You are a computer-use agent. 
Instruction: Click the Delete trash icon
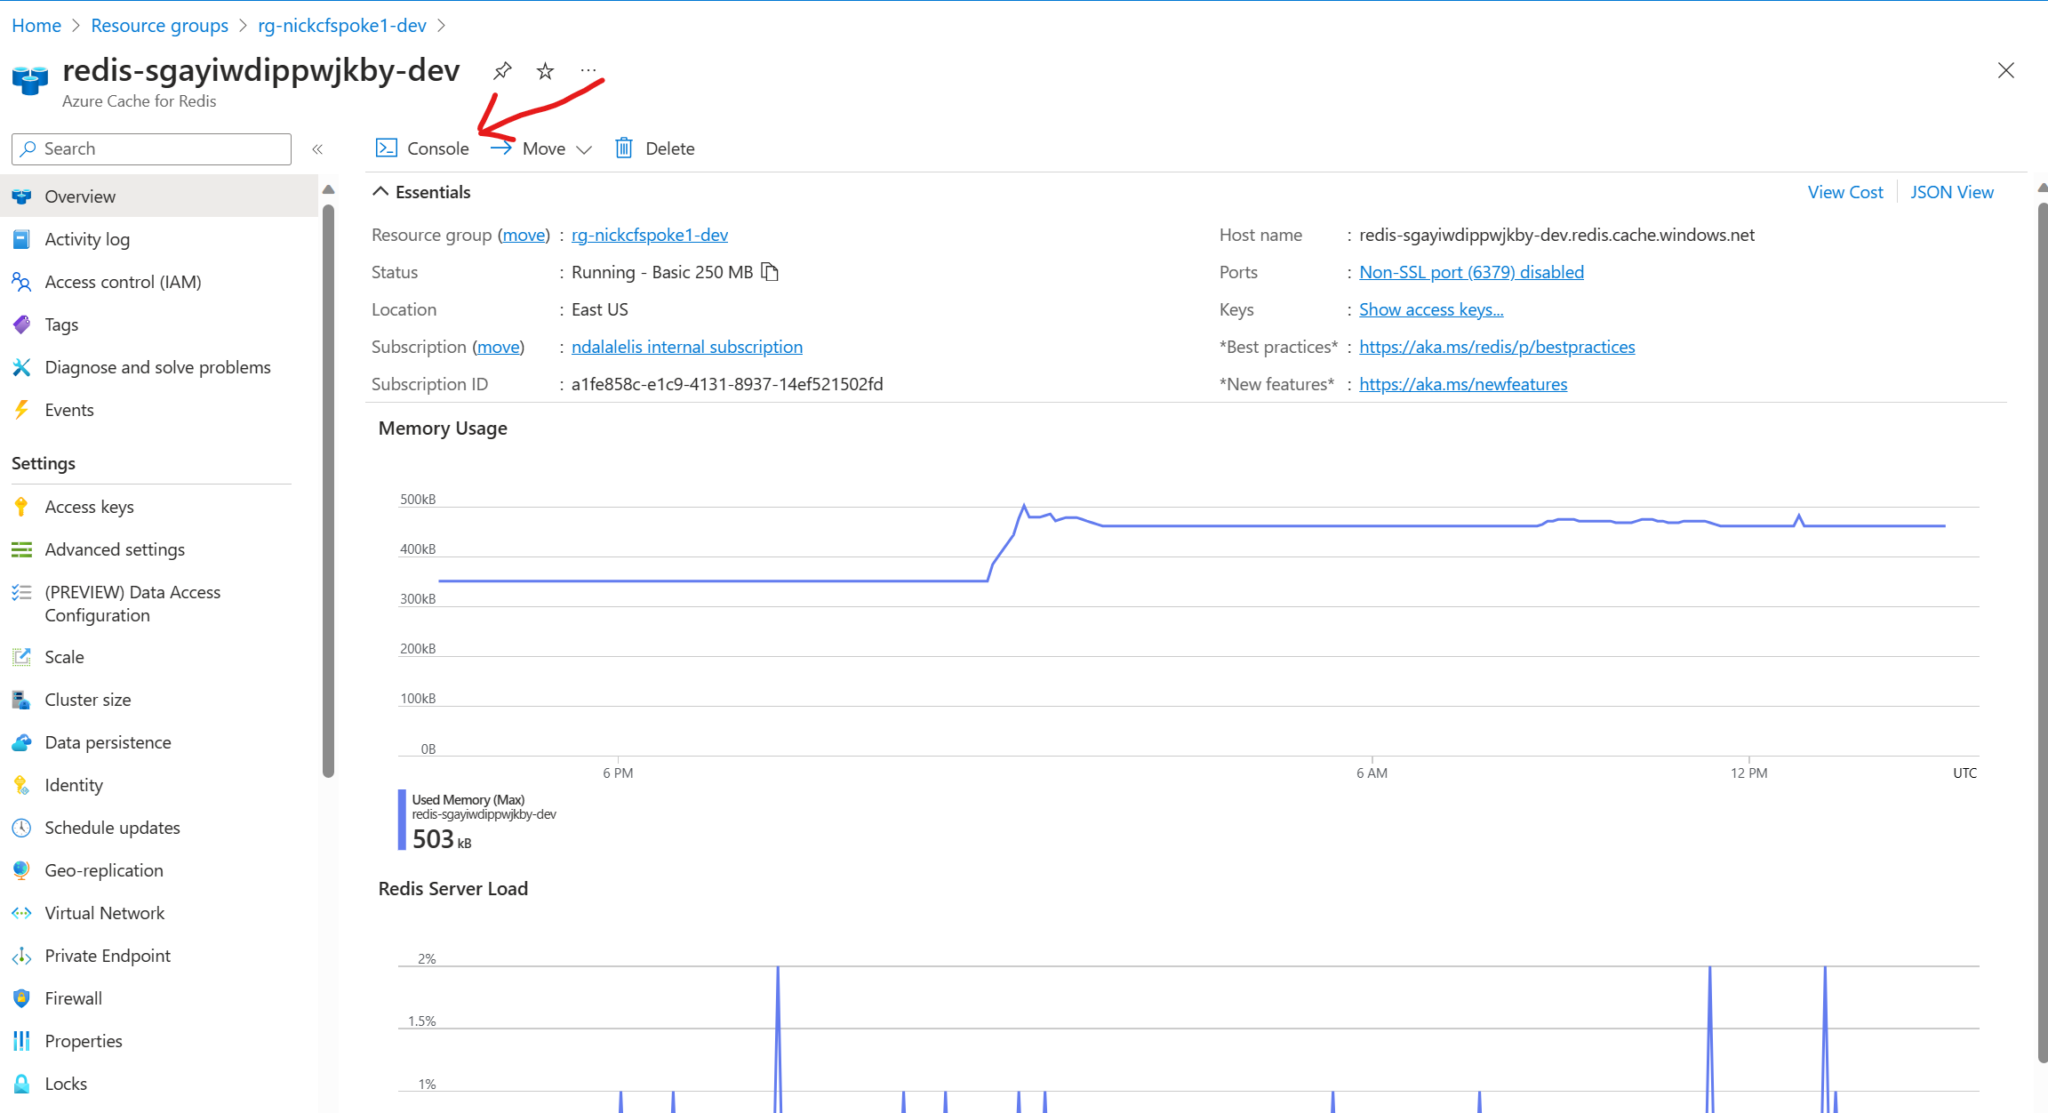coord(623,147)
